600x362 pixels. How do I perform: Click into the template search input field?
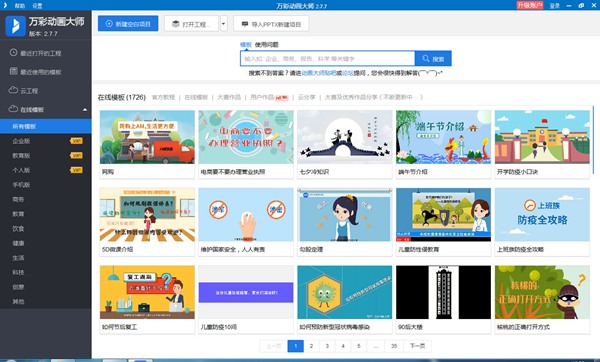(x=328, y=59)
